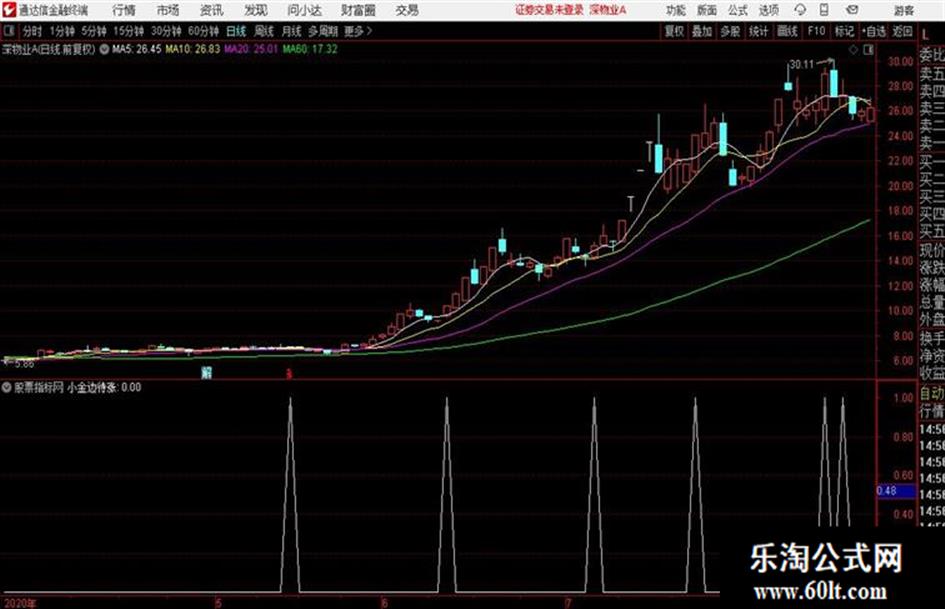The width and height of the screenshot is (945, 609).
Task: Open the mobile phone icon in title bar
Action: coord(824,10)
